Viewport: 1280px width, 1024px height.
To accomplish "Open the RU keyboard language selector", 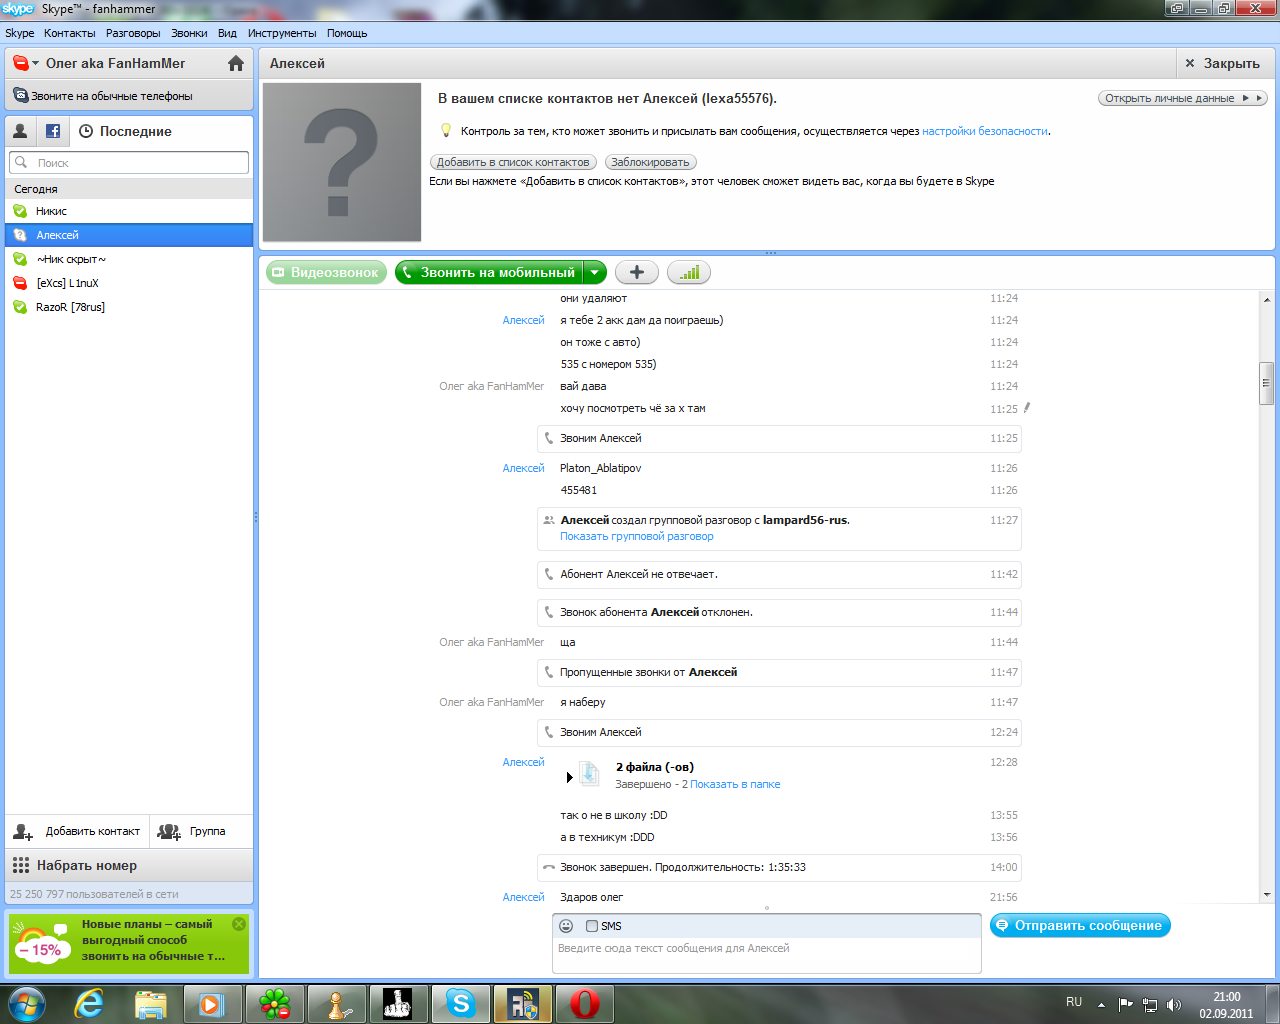I will [1074, 1002].
